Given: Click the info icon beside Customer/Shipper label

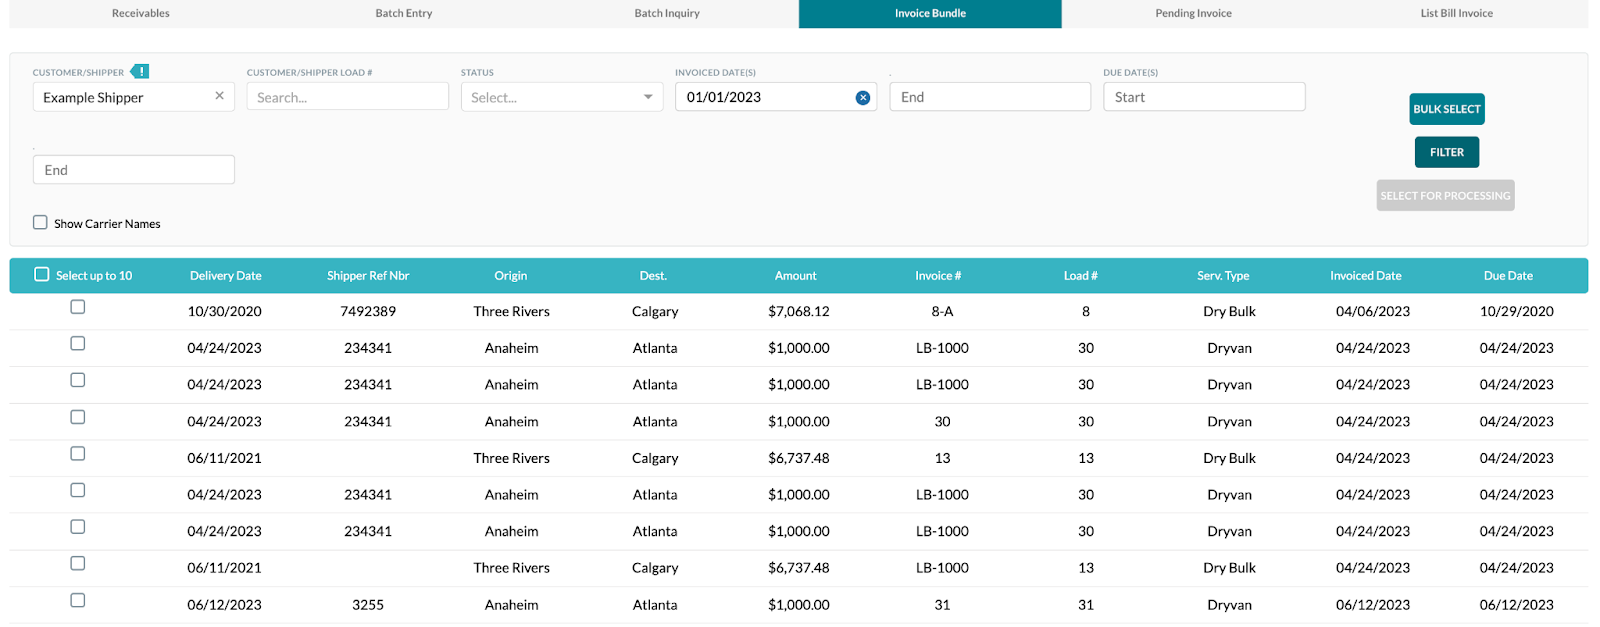Looking at the screenshot, I should (x=141, y=71).
